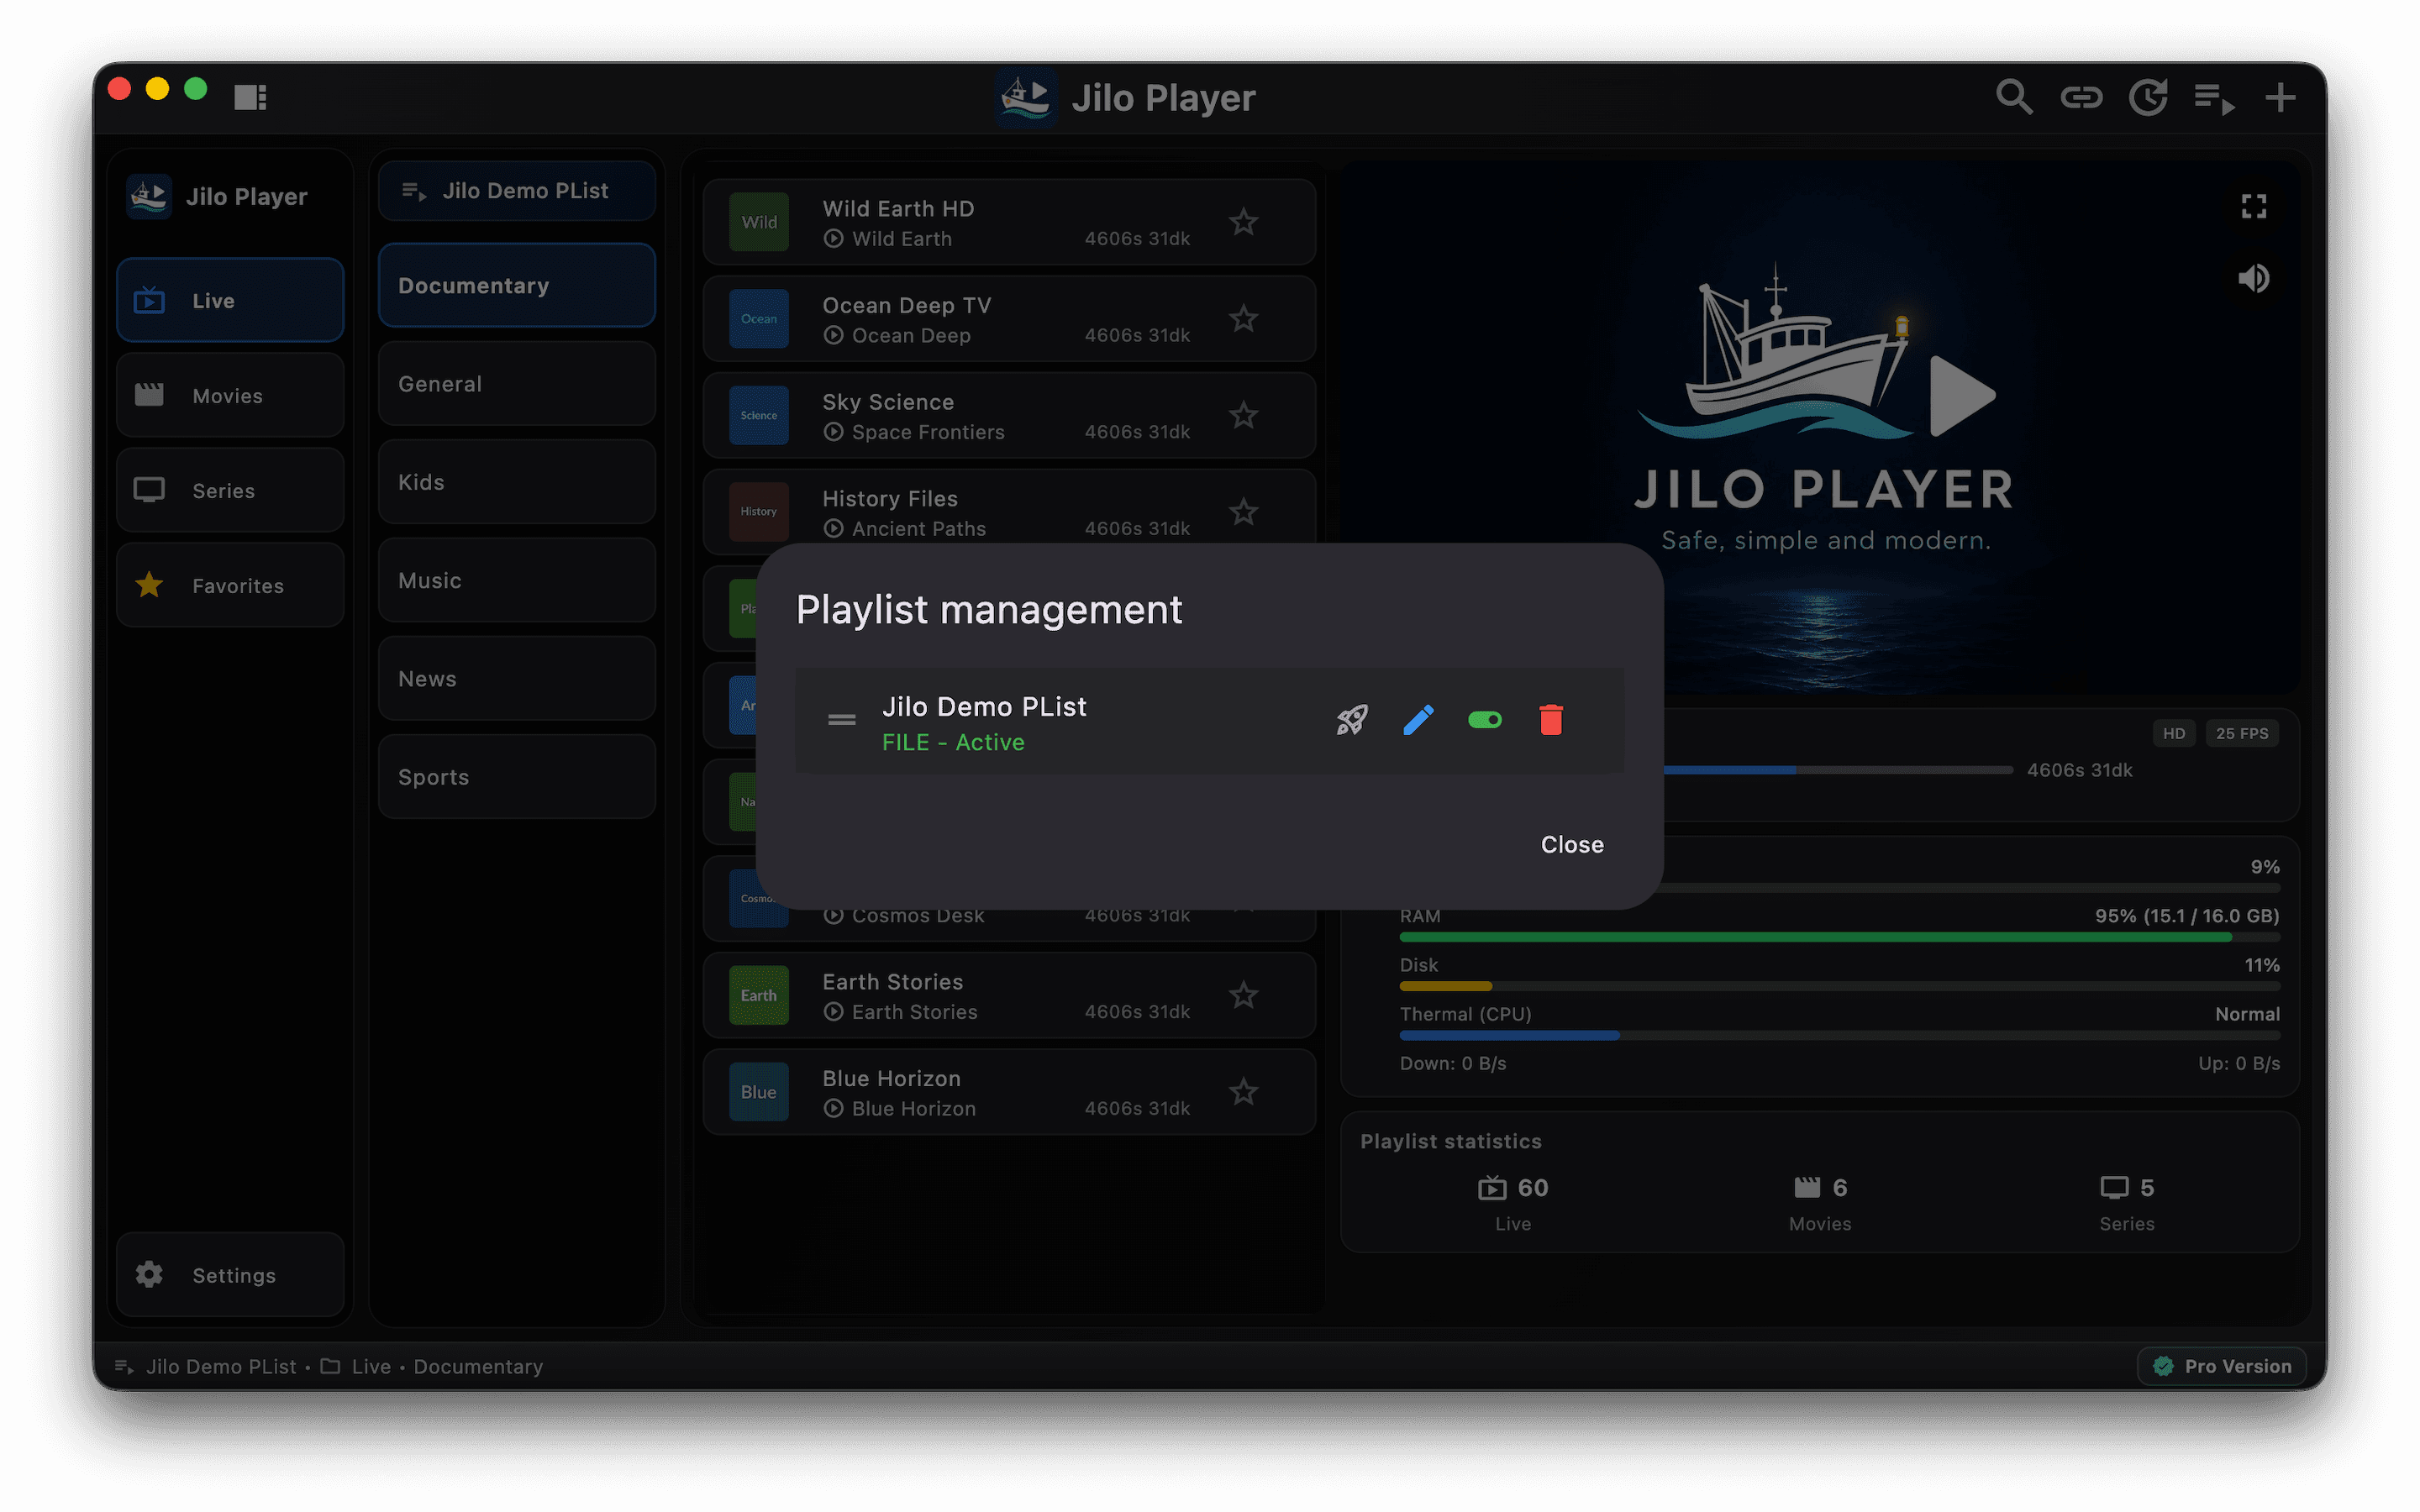The image size is (2420, 1512).
Task: Select the Music category
Action: [517, 580]
